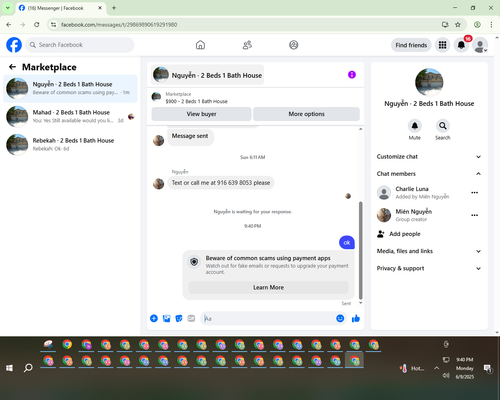Click the purple conversation information icon
Image resolution: width=500 pixels, height=400 pixels.
pos(352,75)
